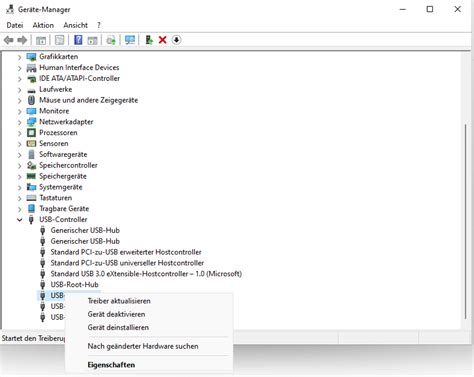Choose Treiber aktualisieren from context menu
Viewport: 474px width, 377px height.
(119, 301)
